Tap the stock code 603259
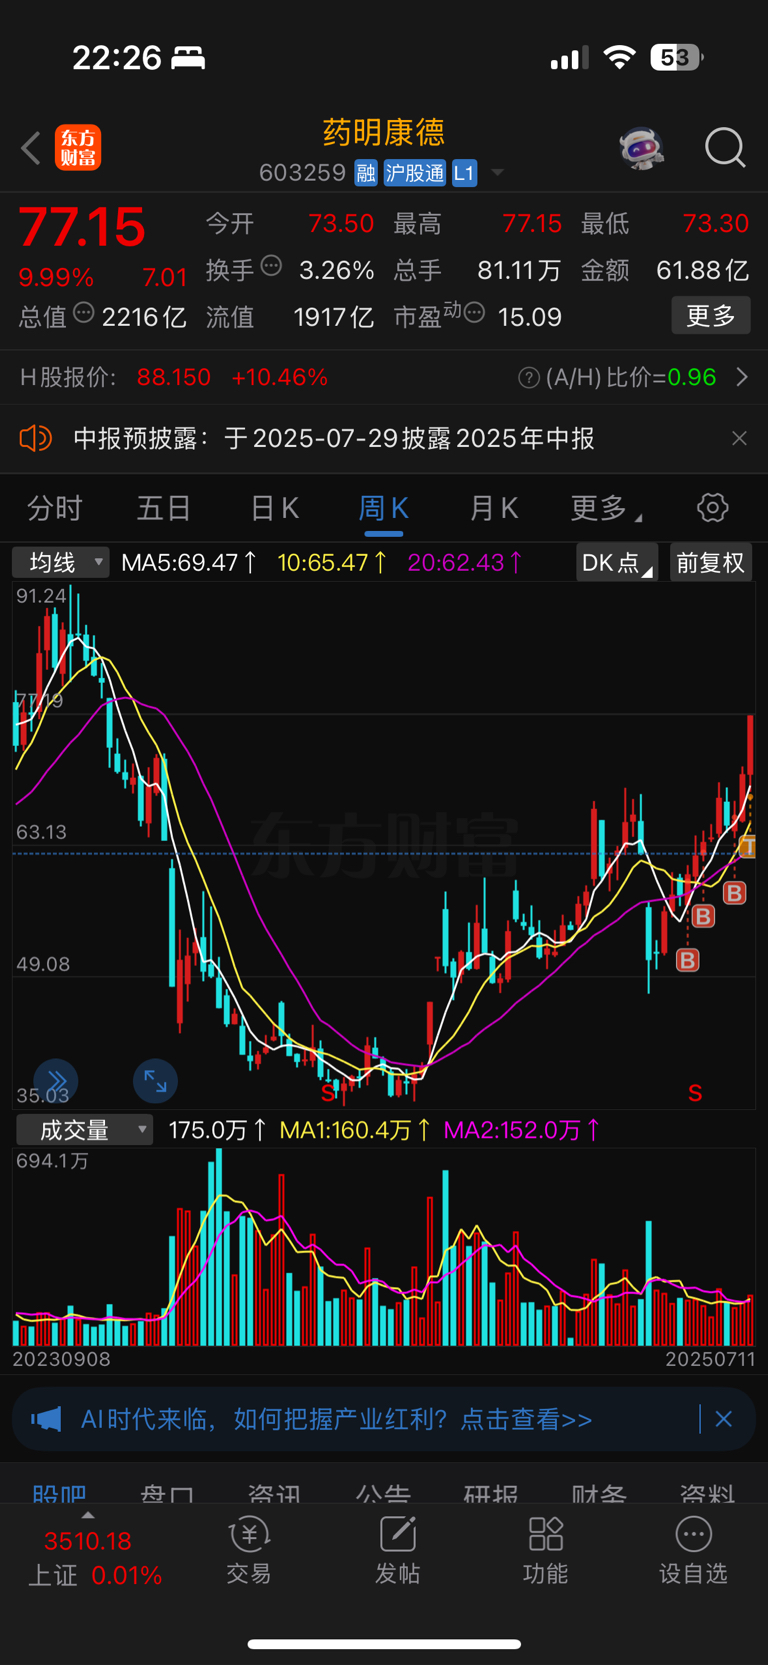Viewport: 769px width, 1665px height. click(x=302, y=173)
